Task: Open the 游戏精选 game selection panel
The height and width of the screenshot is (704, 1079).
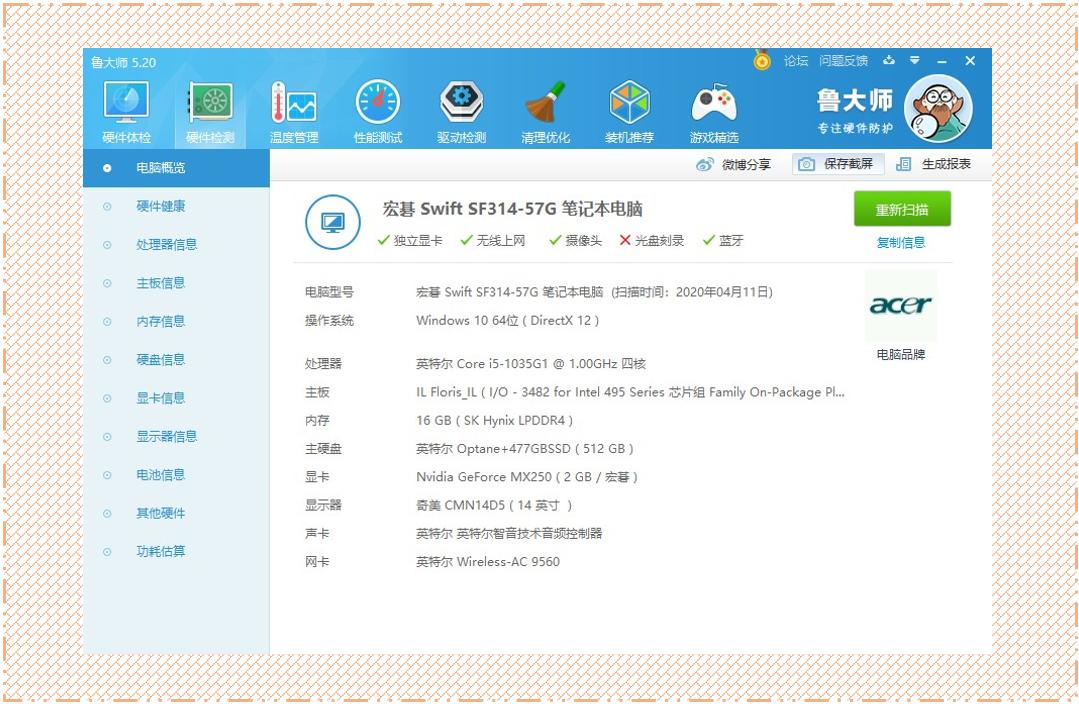Action: [x=714, y=108]
